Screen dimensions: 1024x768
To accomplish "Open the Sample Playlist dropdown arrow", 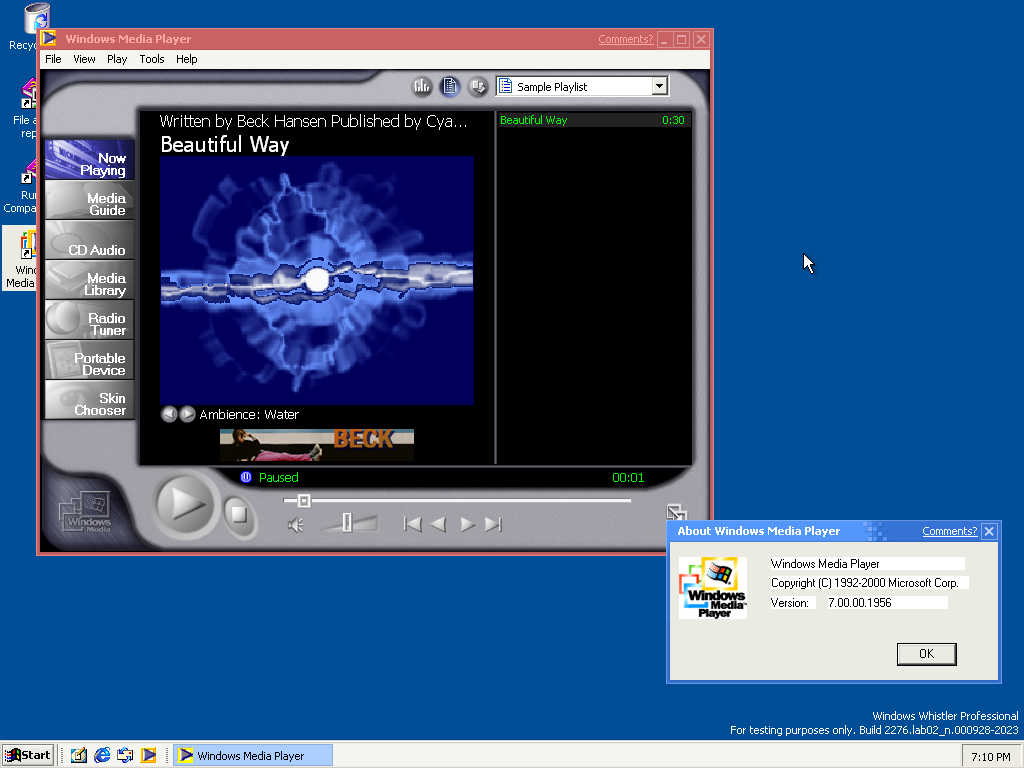I will 659,87.
